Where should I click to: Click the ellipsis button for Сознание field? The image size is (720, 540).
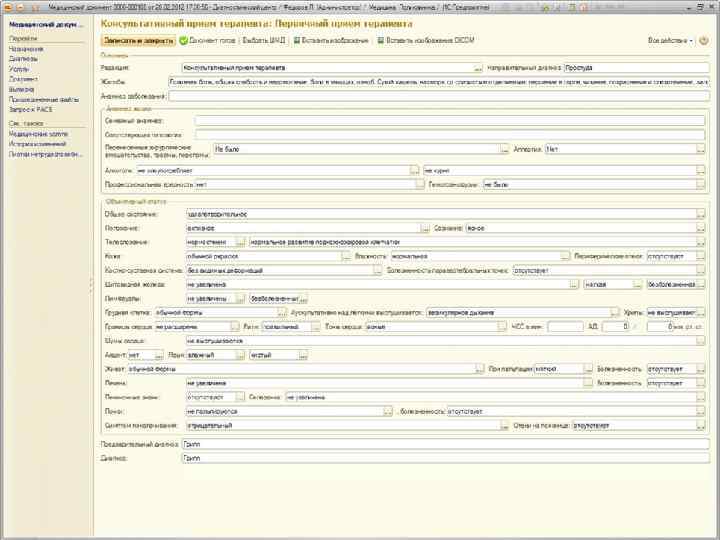pyautogui.click(x=702, y=228)
